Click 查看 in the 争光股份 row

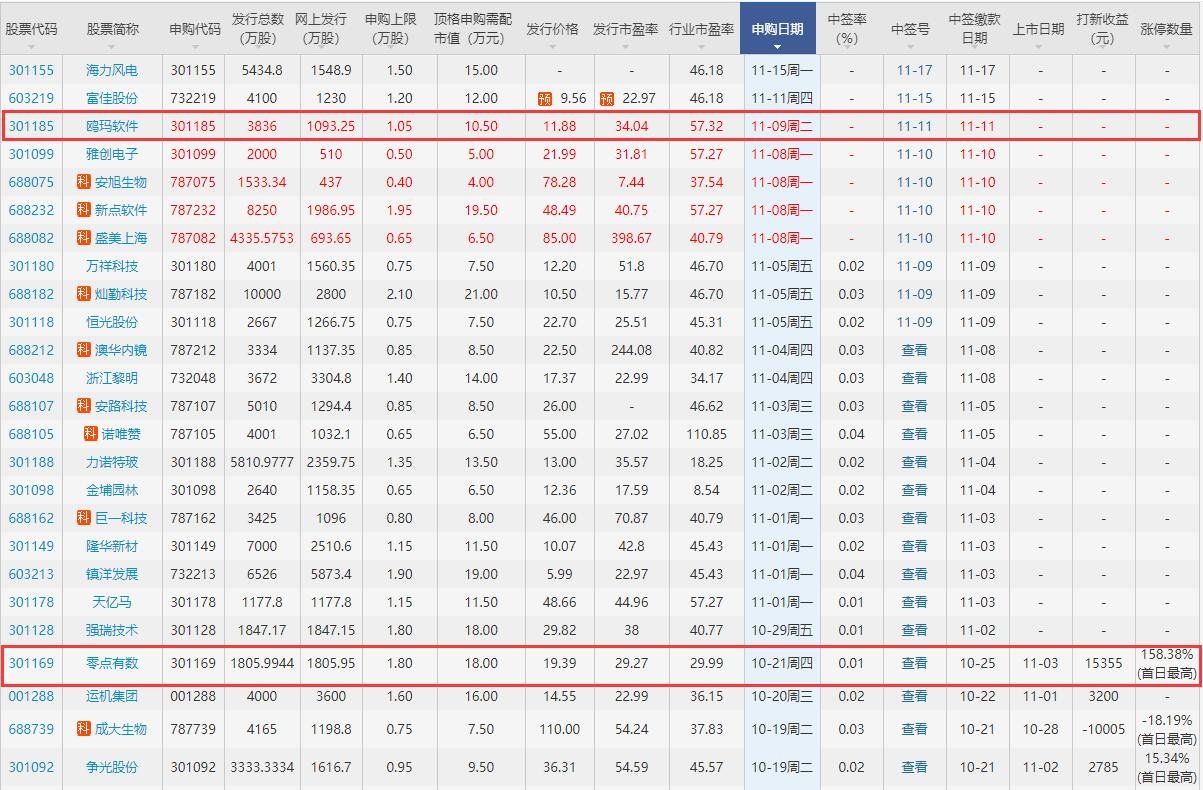(914, 767)
